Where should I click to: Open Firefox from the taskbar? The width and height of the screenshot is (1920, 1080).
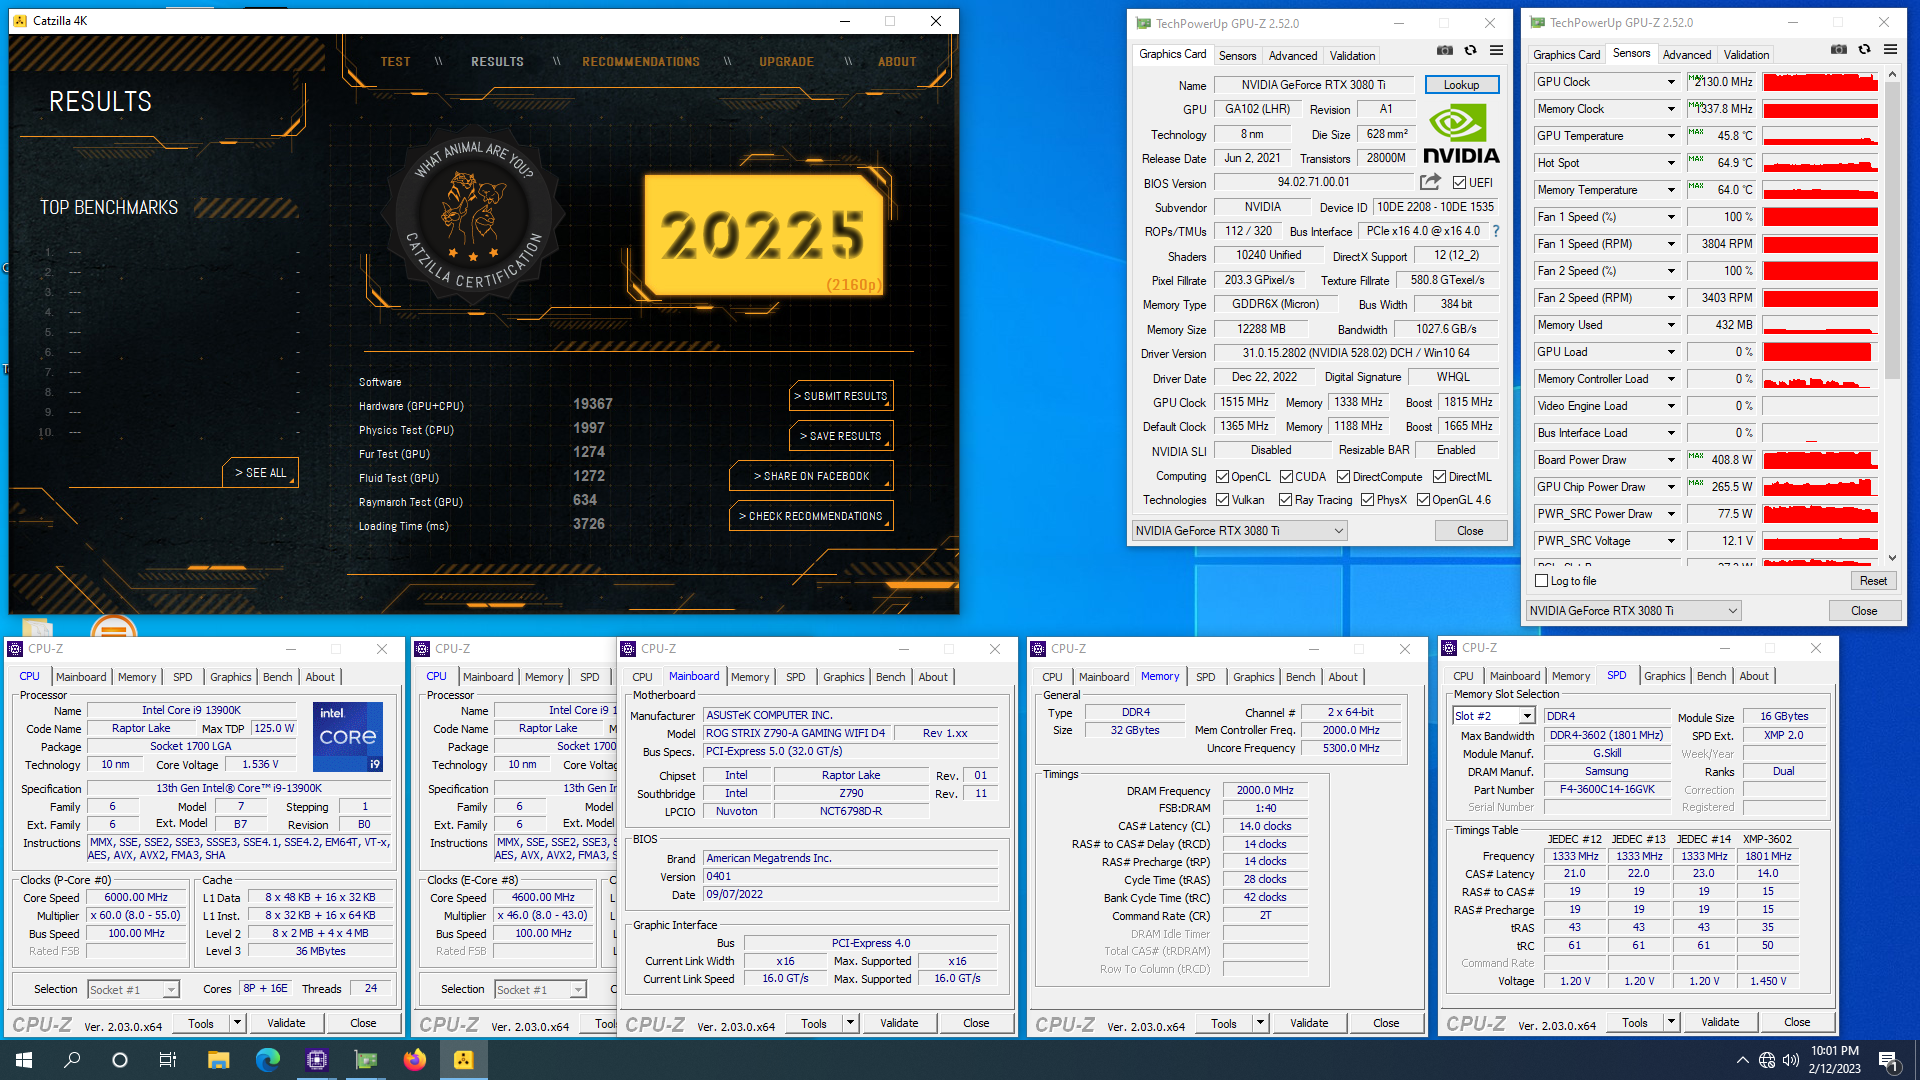tap(414, 1060)
